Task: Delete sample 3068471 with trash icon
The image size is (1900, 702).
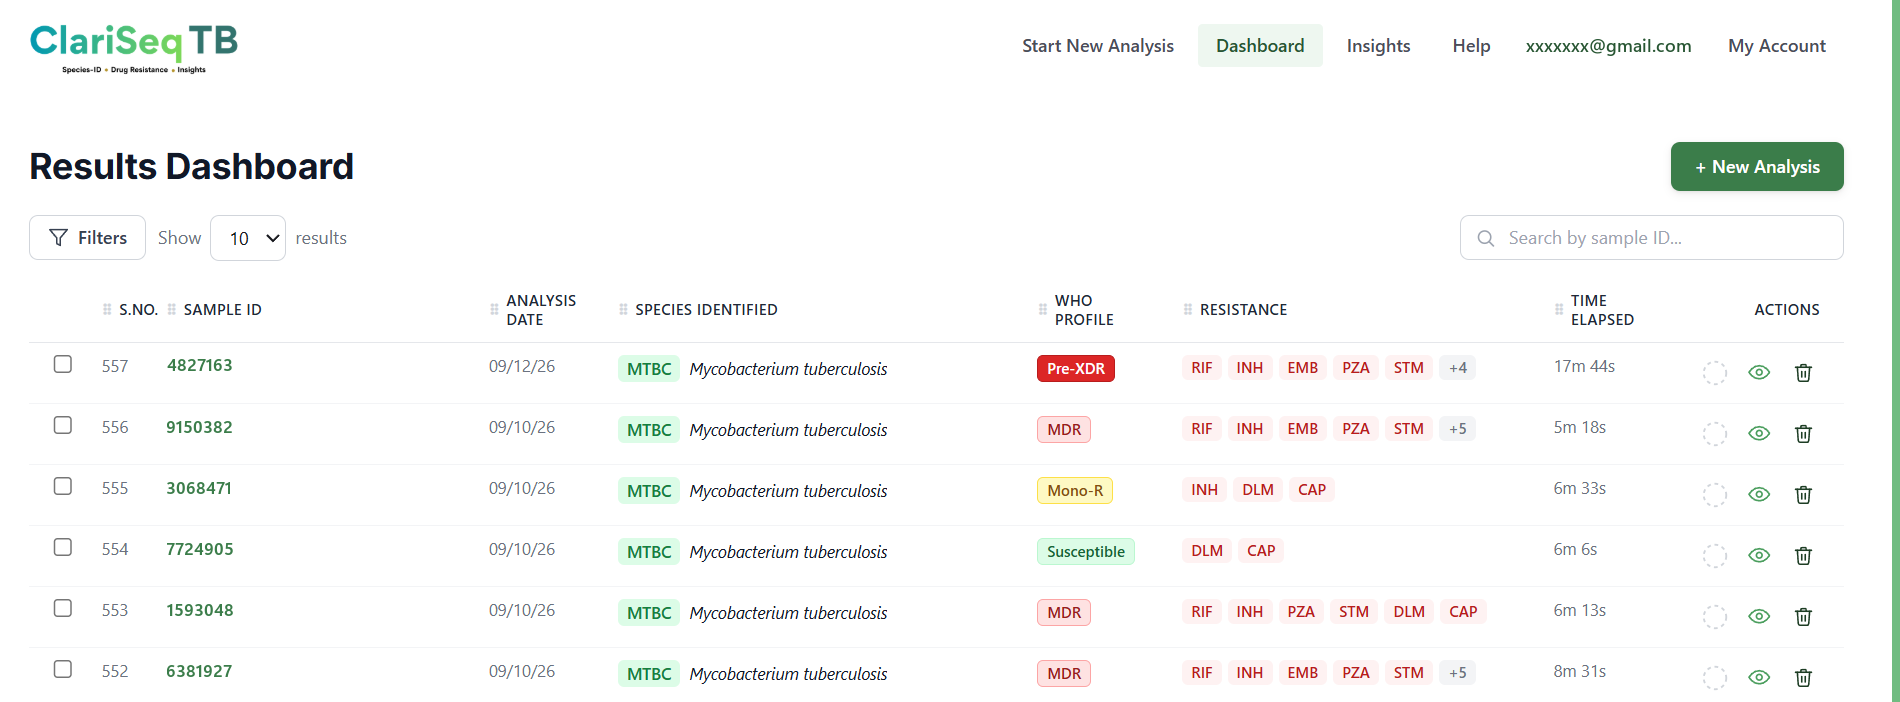Action: [1803, 494]
